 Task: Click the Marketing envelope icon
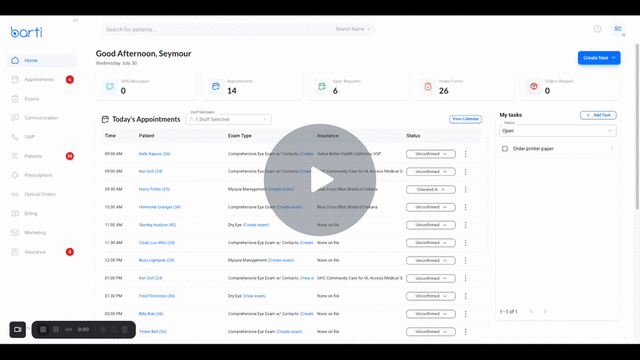[15, 233]
